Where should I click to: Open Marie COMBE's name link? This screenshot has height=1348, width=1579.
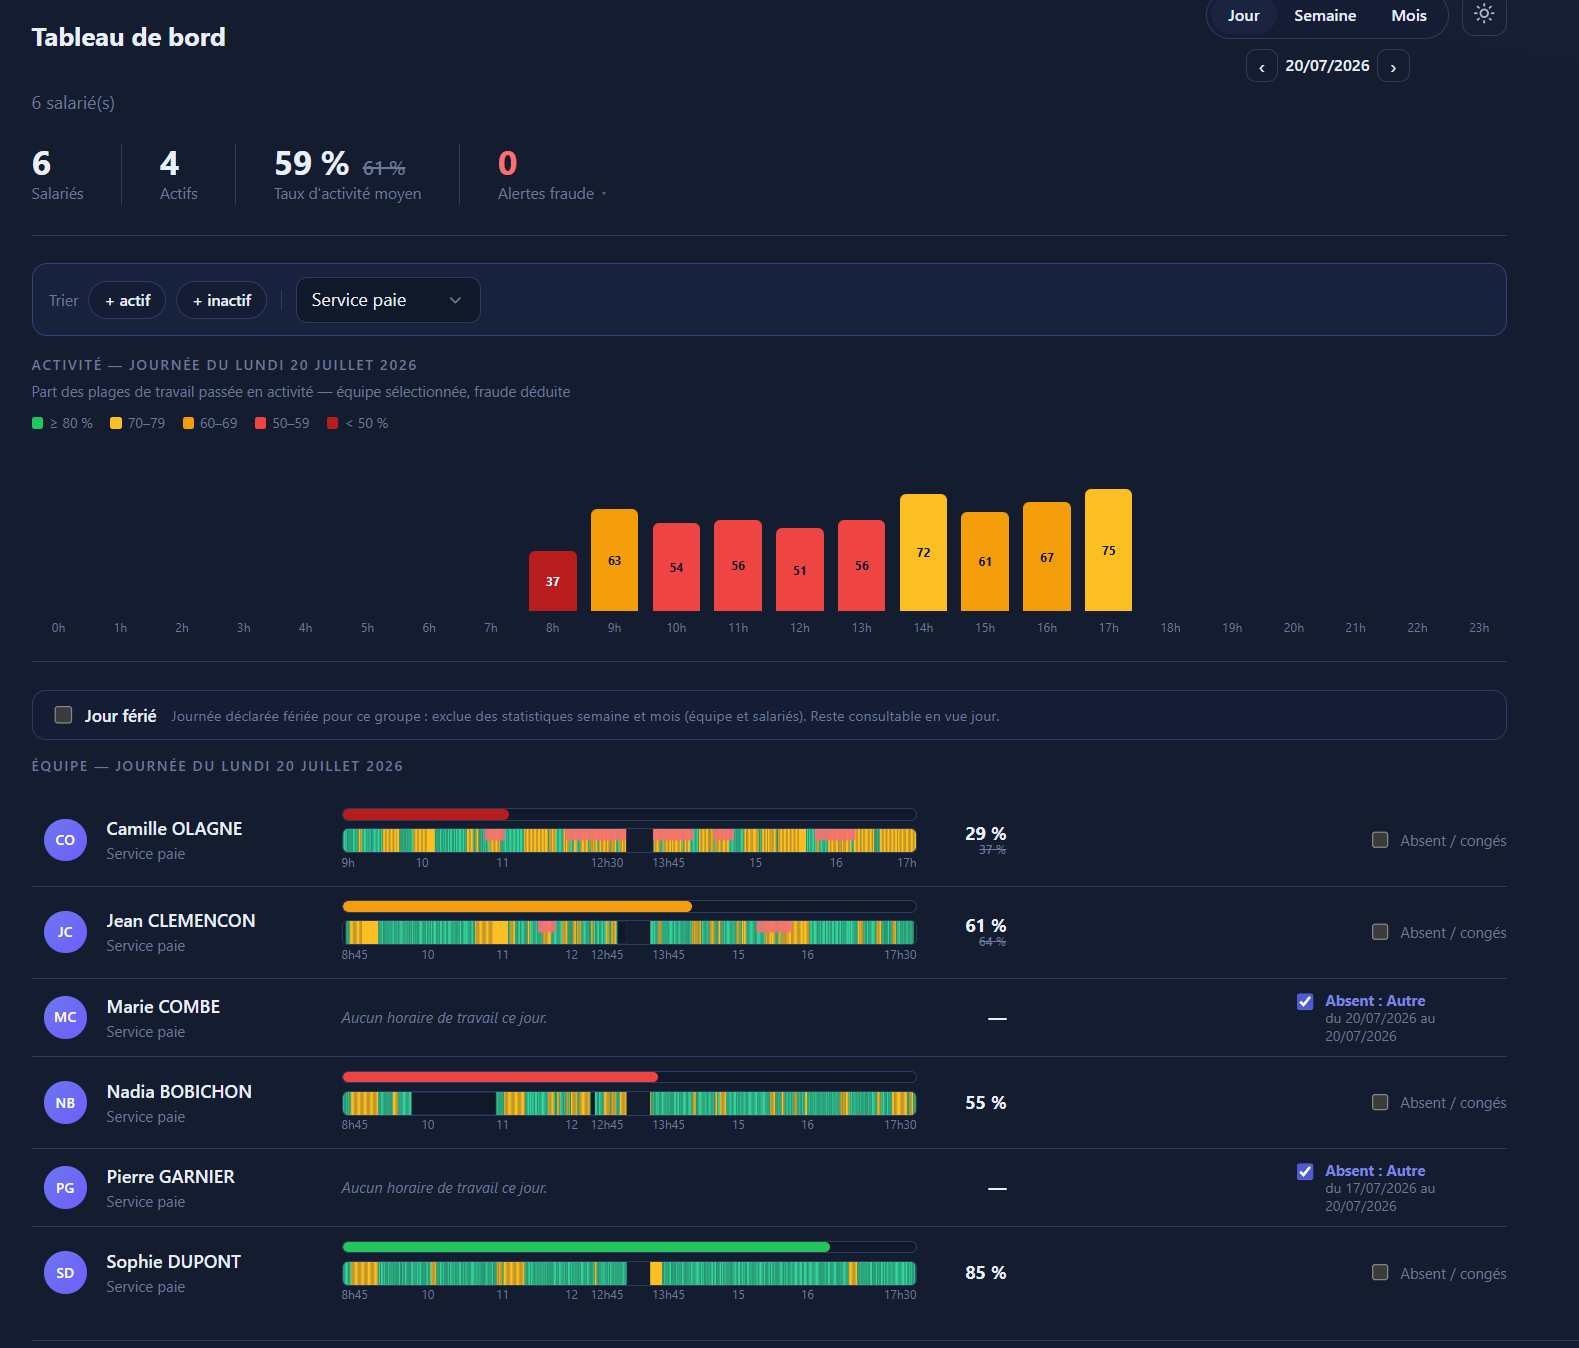164,1007
